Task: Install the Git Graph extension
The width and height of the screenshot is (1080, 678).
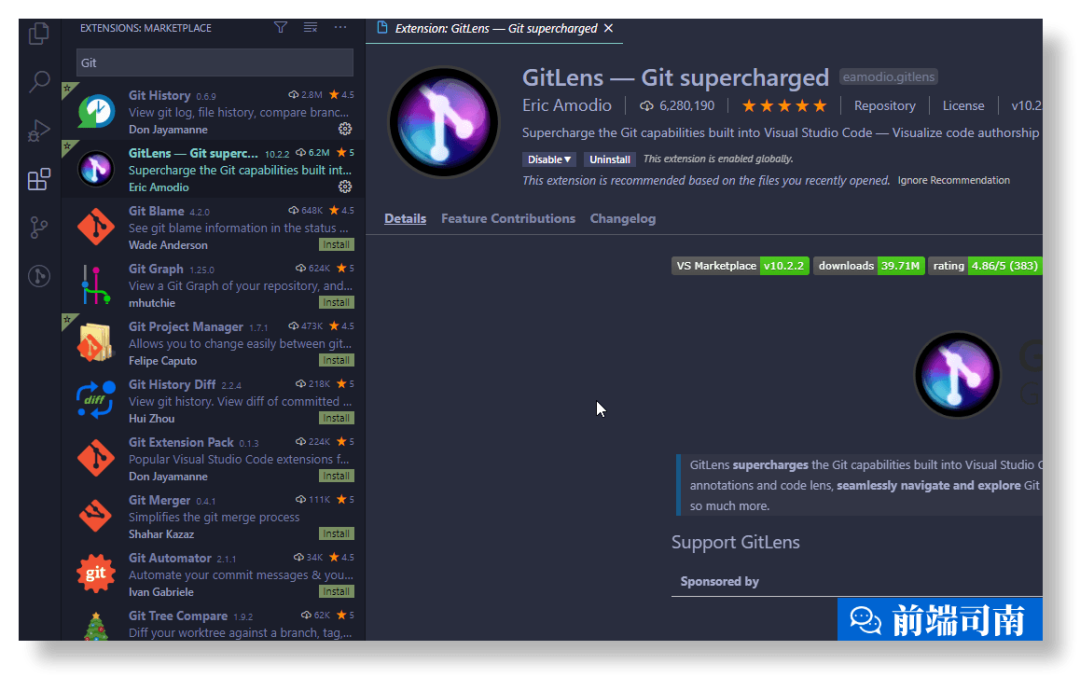Action: [x=337, y=302]
